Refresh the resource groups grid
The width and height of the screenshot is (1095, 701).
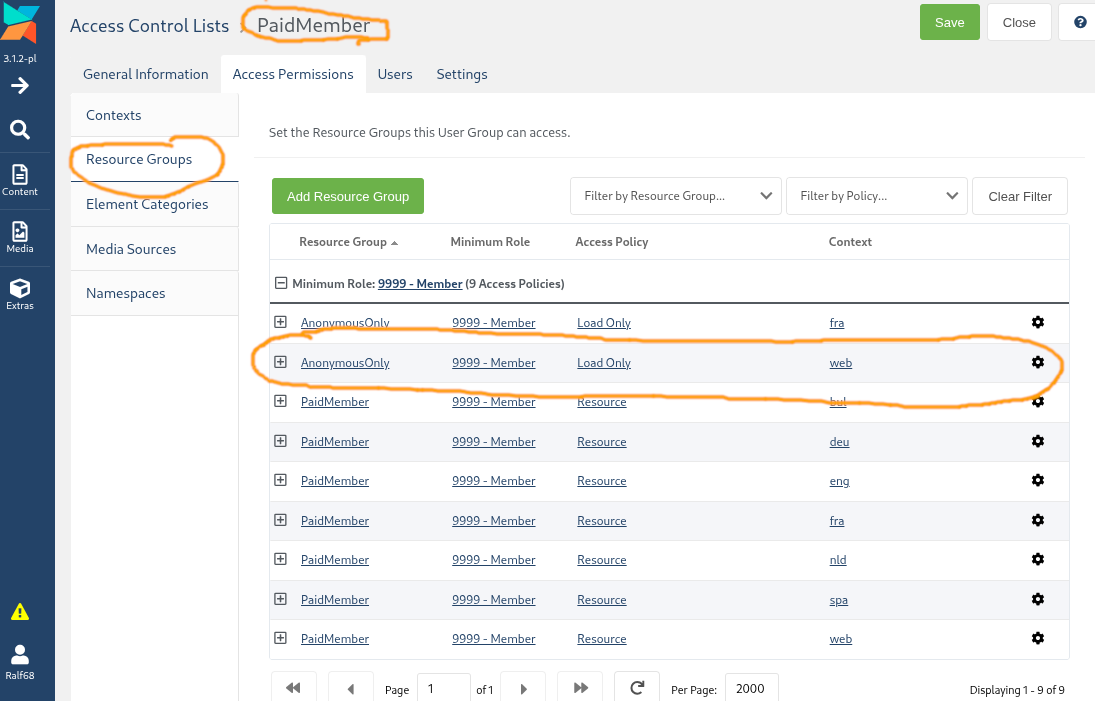(x=637, y=688)
